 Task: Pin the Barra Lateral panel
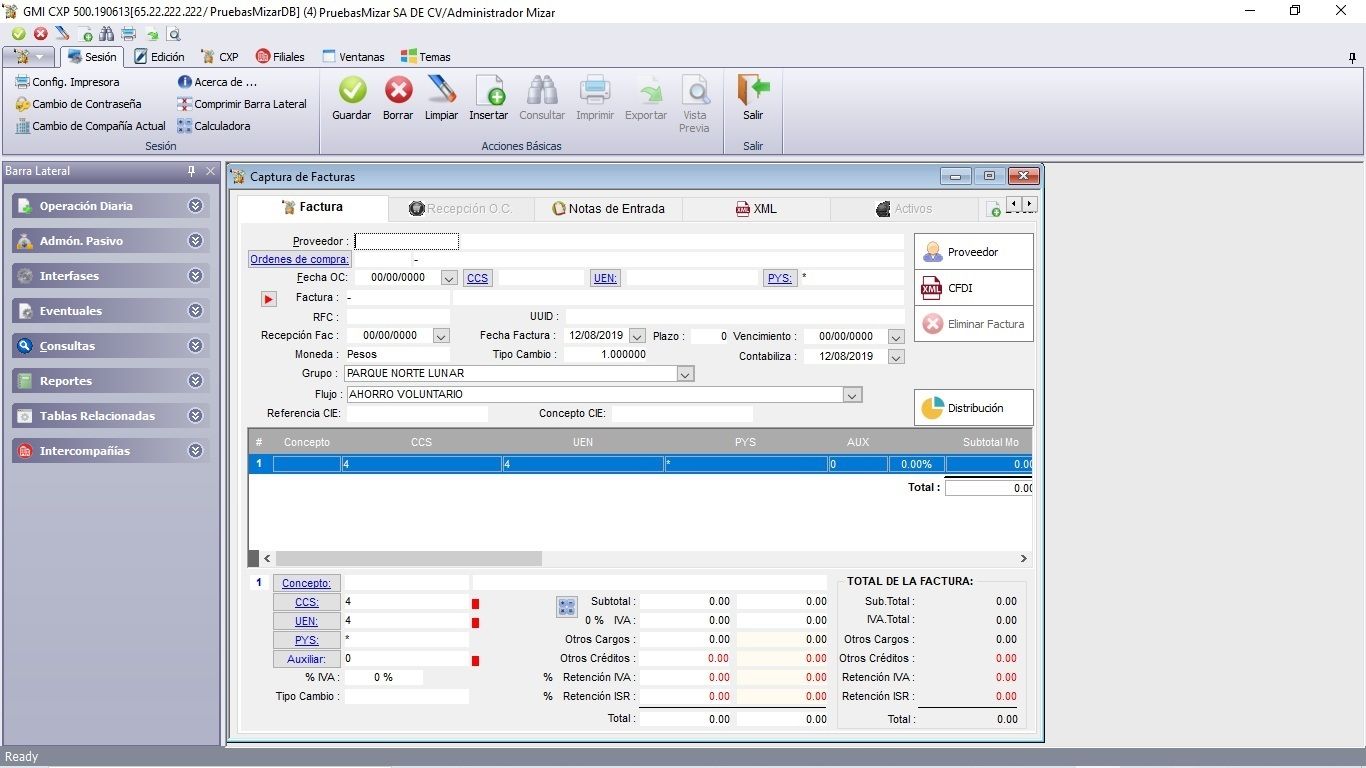pyautogui.click(x=192, y=171)
